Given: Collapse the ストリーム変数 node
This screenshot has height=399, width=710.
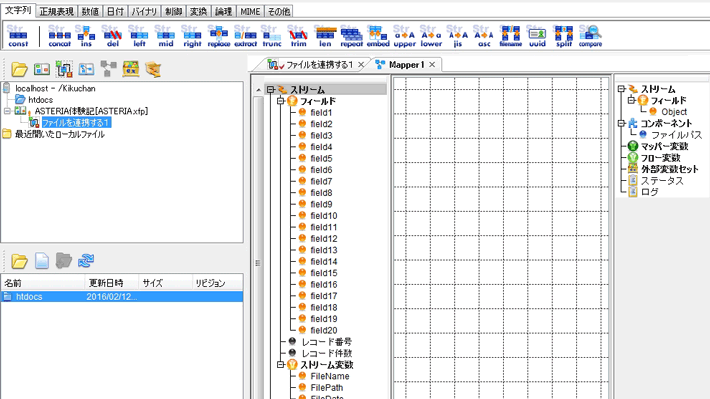Looking at the screenshot, I should pyautogui.click(x=281, y=364).
